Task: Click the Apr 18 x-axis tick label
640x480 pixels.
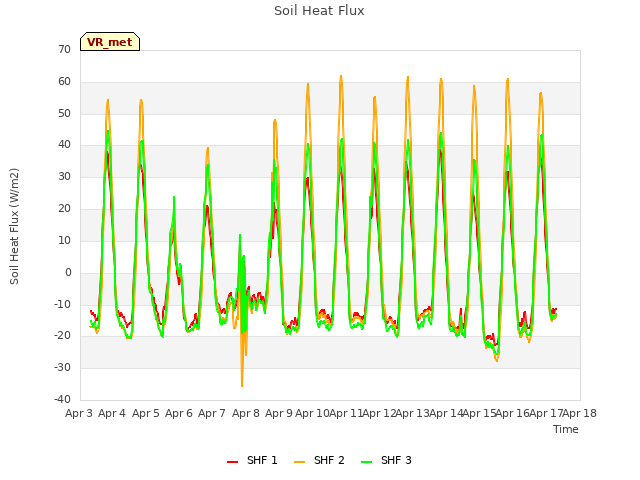Action: pyautogui.click(x=580, y=413)
